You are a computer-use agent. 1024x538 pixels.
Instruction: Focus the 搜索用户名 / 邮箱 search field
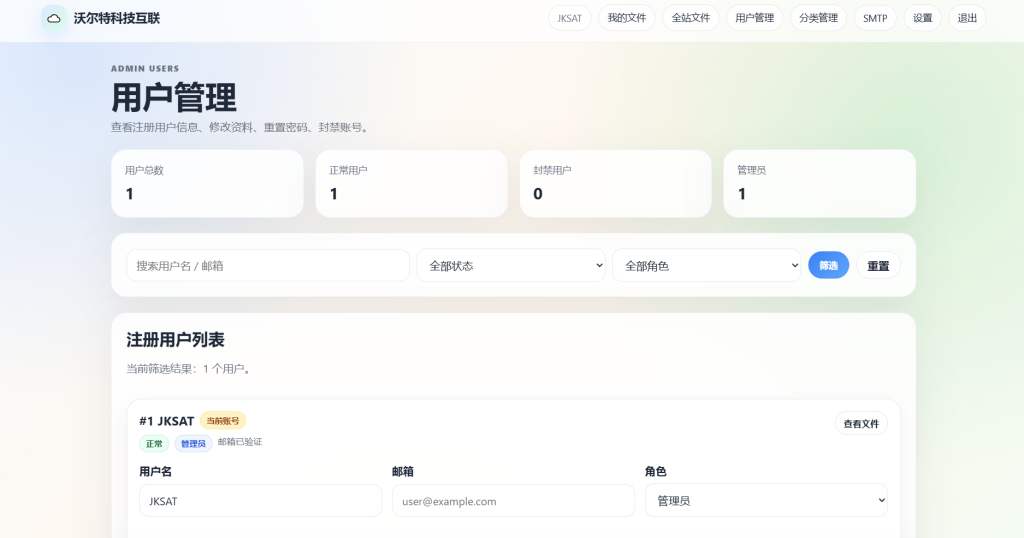pos(268,266)
